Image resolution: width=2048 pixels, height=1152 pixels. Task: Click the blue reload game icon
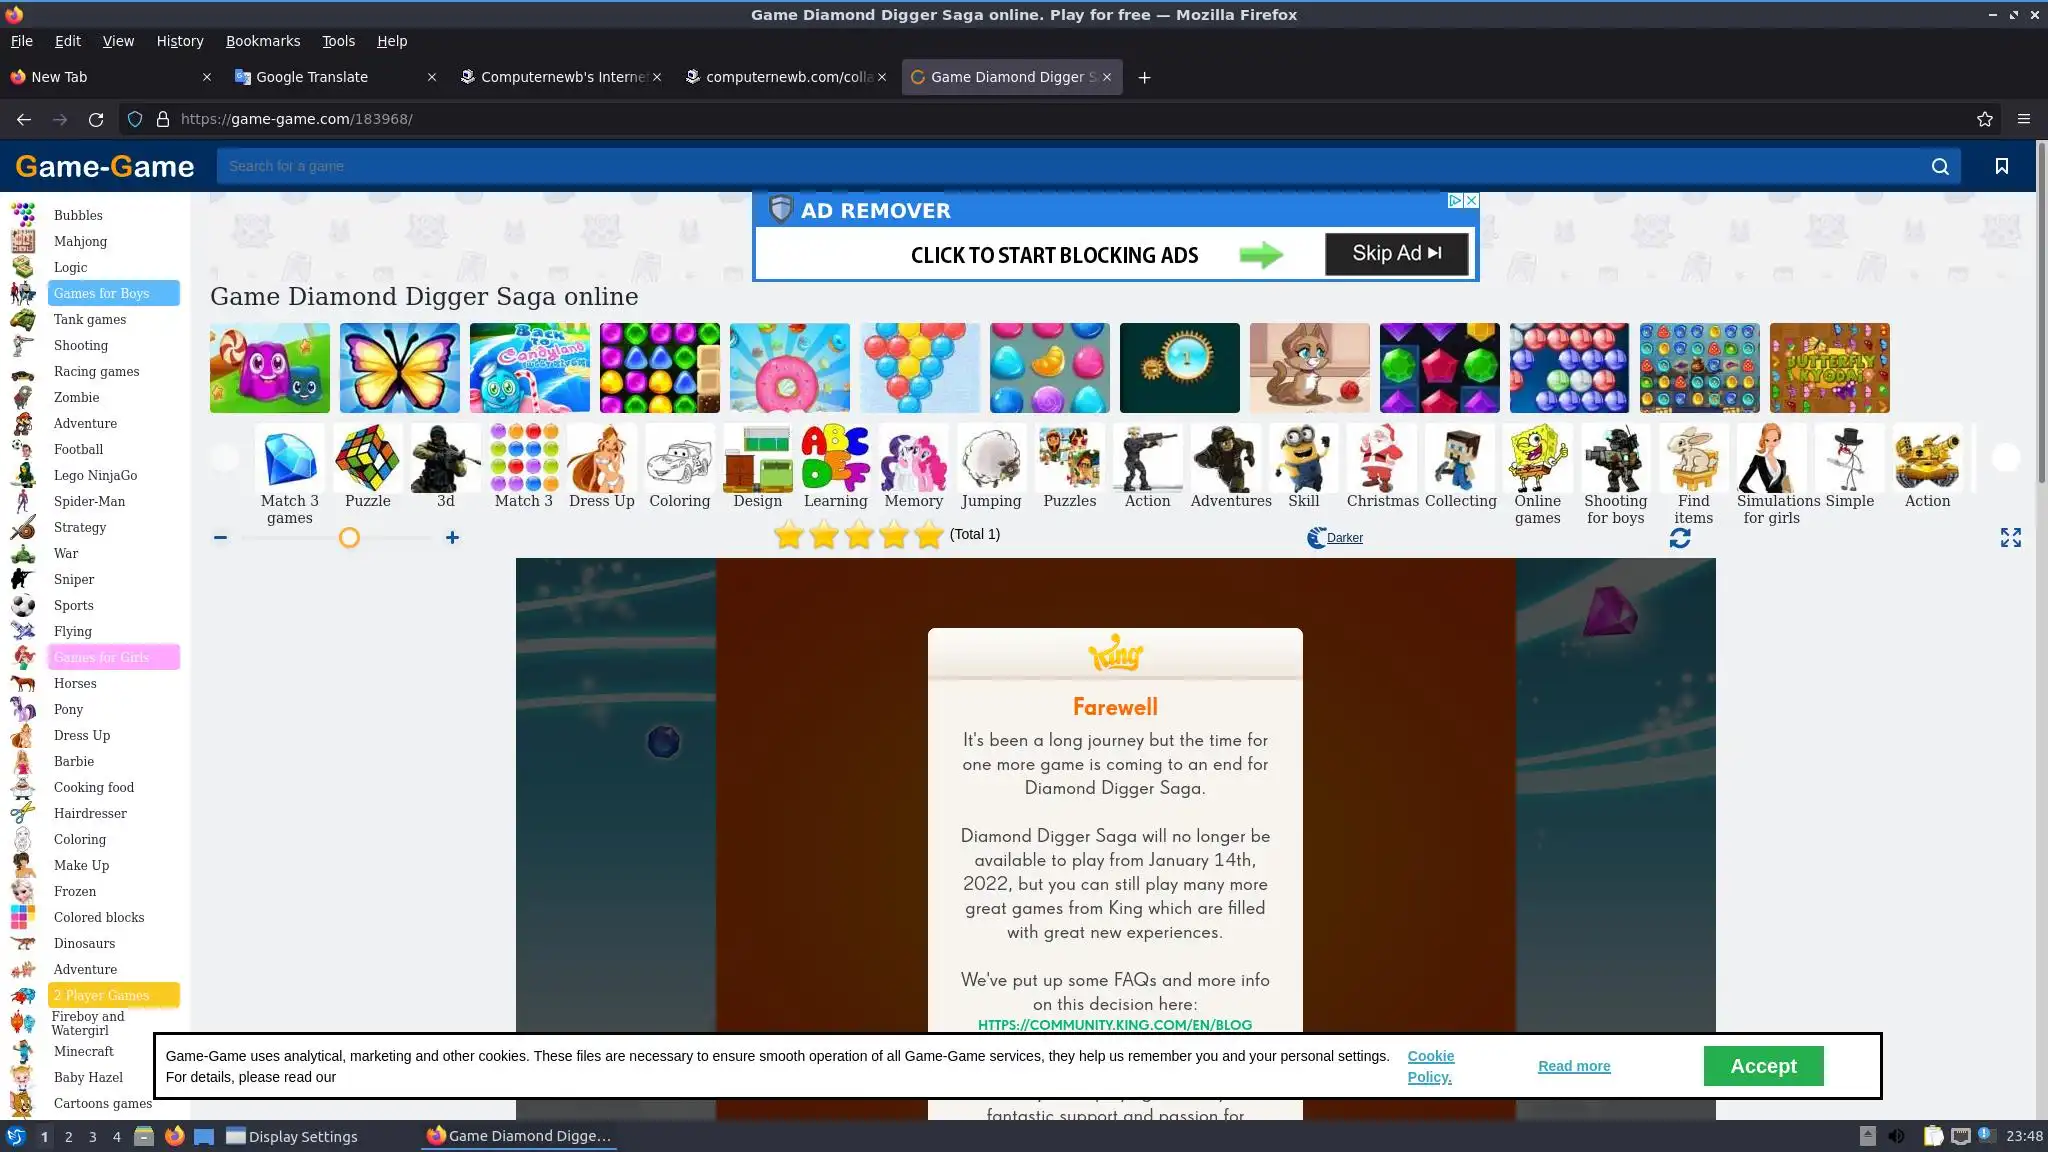pyautogui.click(x=1680, y=539)
